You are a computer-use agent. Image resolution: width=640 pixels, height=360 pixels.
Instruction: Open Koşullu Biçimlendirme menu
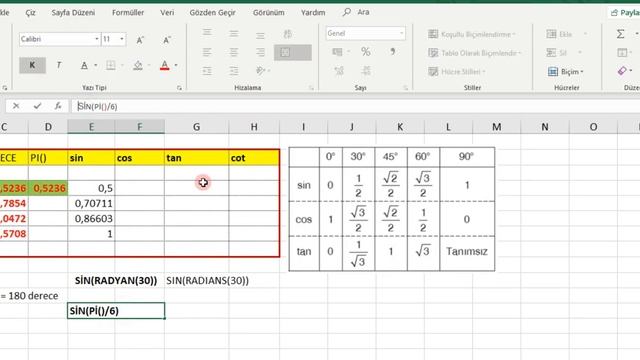(x=472, y=34)
